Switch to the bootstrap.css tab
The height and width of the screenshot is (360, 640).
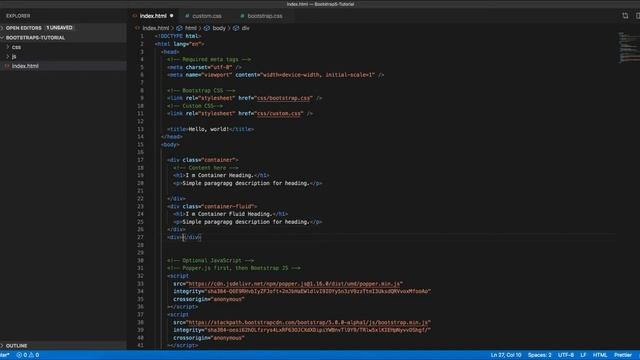click(x=264, y=16)
